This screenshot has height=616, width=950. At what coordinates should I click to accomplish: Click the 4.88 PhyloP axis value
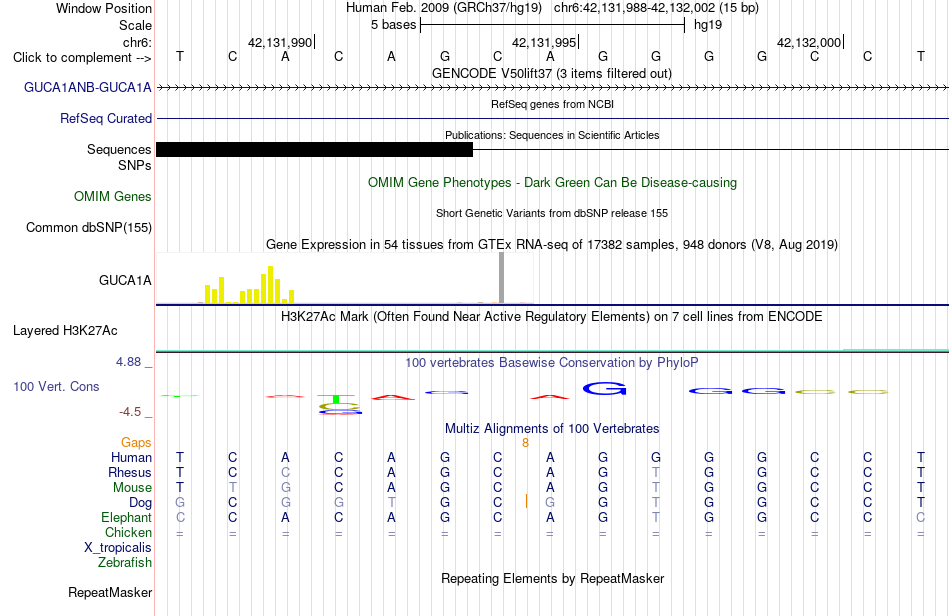pyautogui.click(x=128, y=362)
